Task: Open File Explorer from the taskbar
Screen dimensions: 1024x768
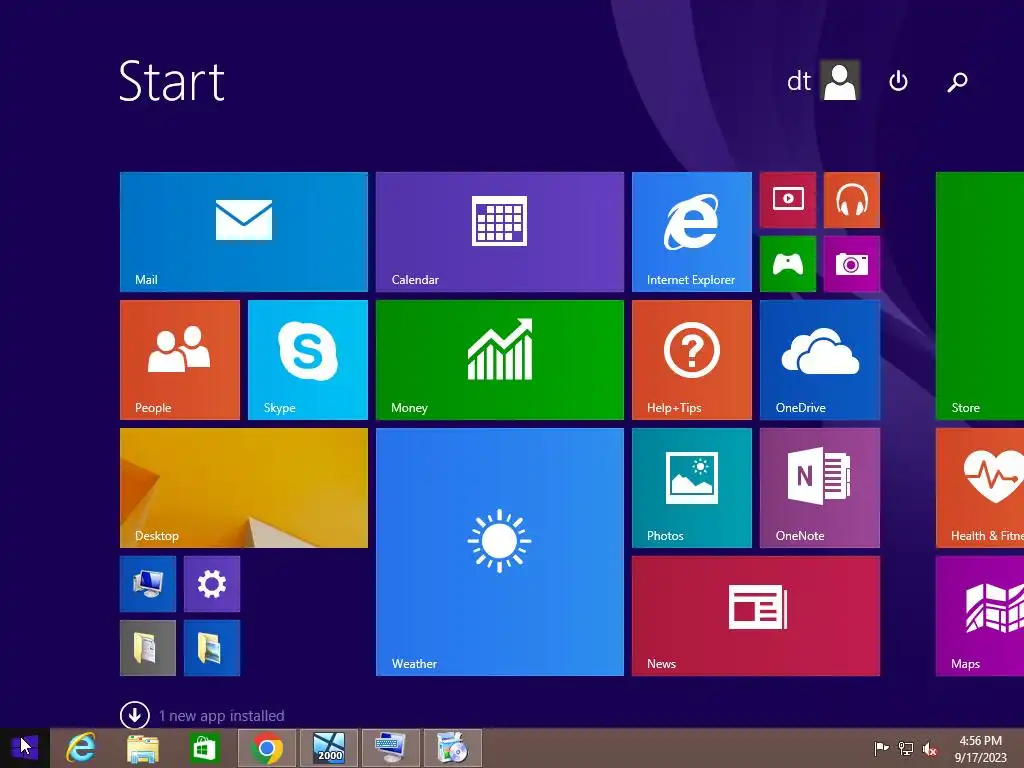Action: tap(142, 748)
